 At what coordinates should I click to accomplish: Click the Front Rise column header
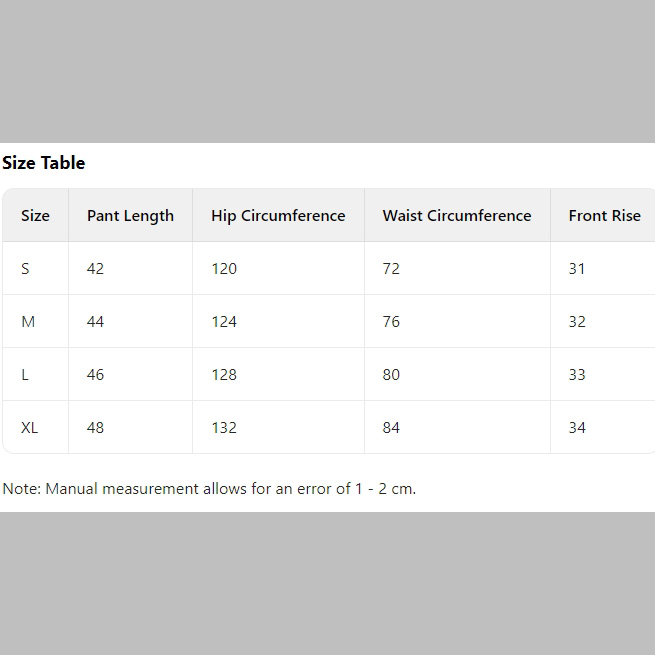[x=604, y=216]
